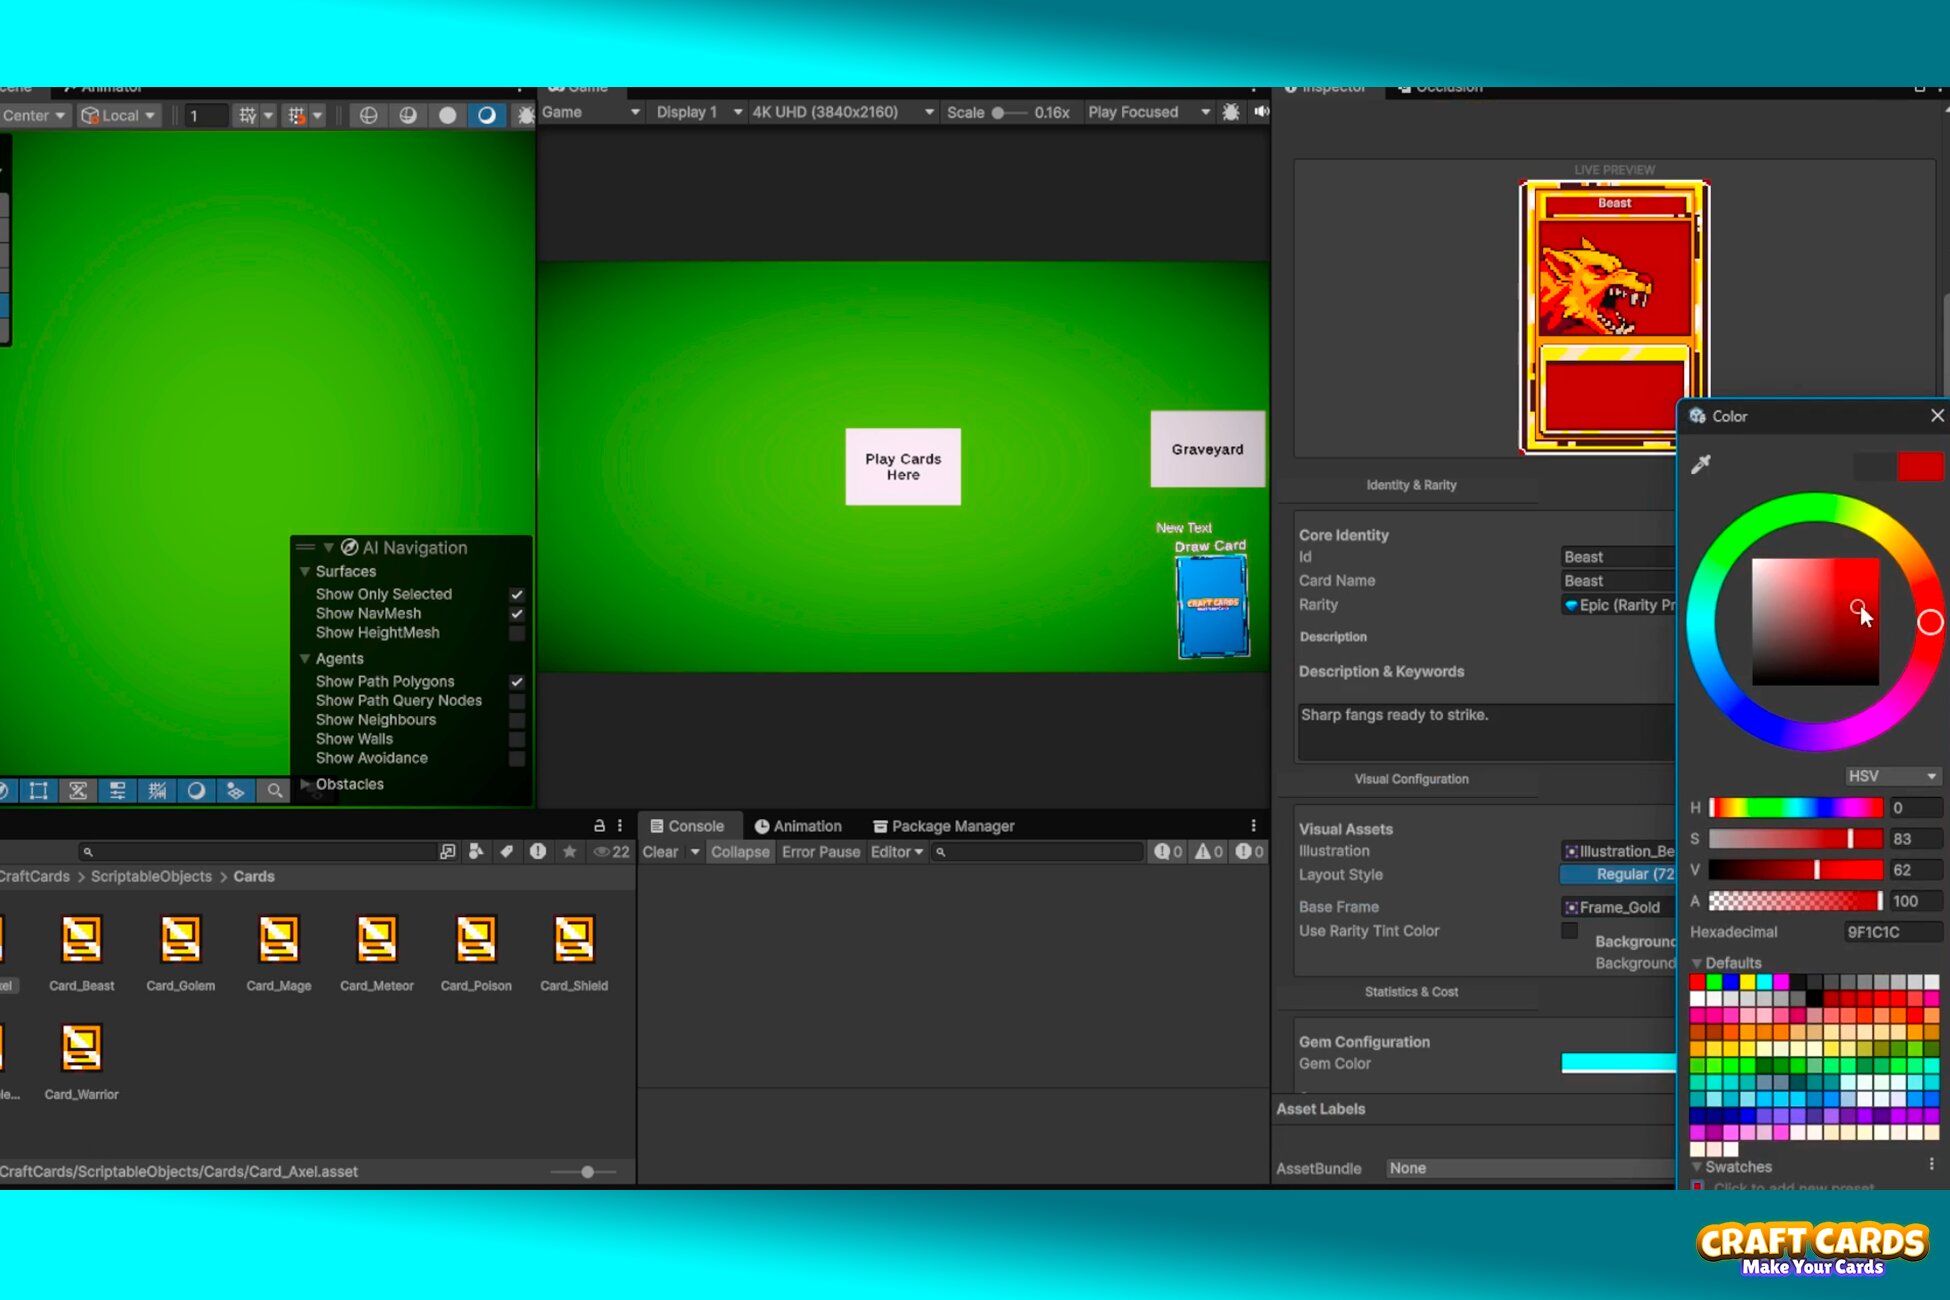Select the Card_Beast asset thumbnail
The width and height of the screenshot is (1950, 1300).
point(81,938)
